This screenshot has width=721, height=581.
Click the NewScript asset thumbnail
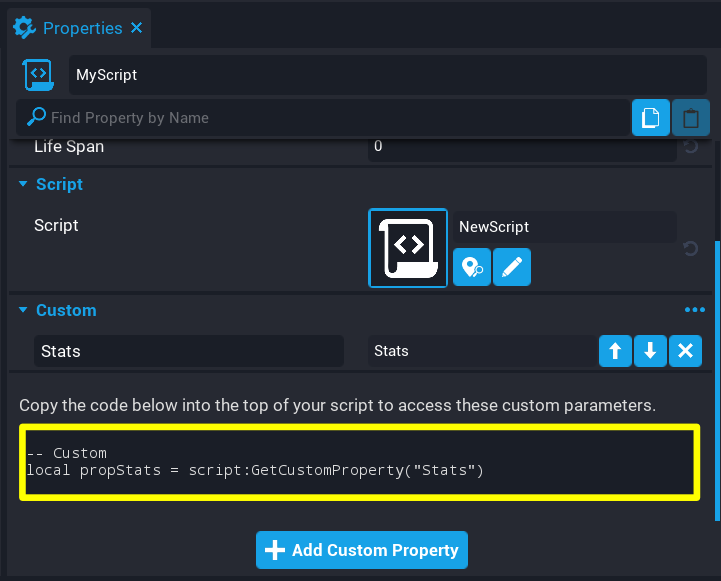click(x=408, y=247)
